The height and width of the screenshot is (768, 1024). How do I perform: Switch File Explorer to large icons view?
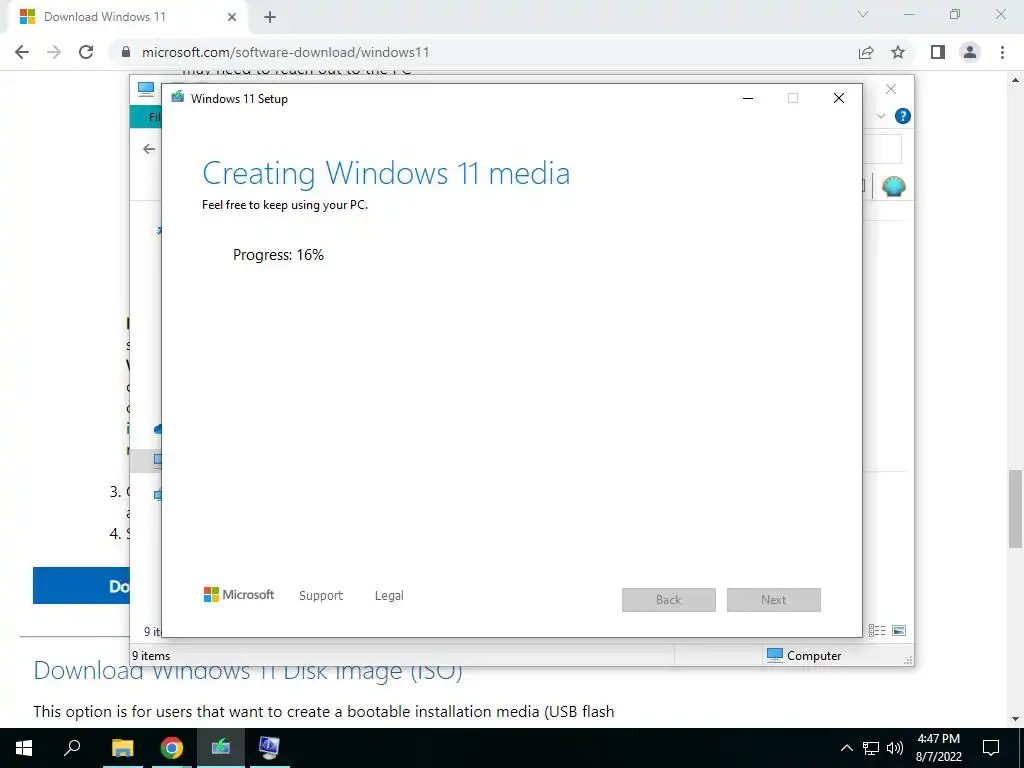coord(899,630)
